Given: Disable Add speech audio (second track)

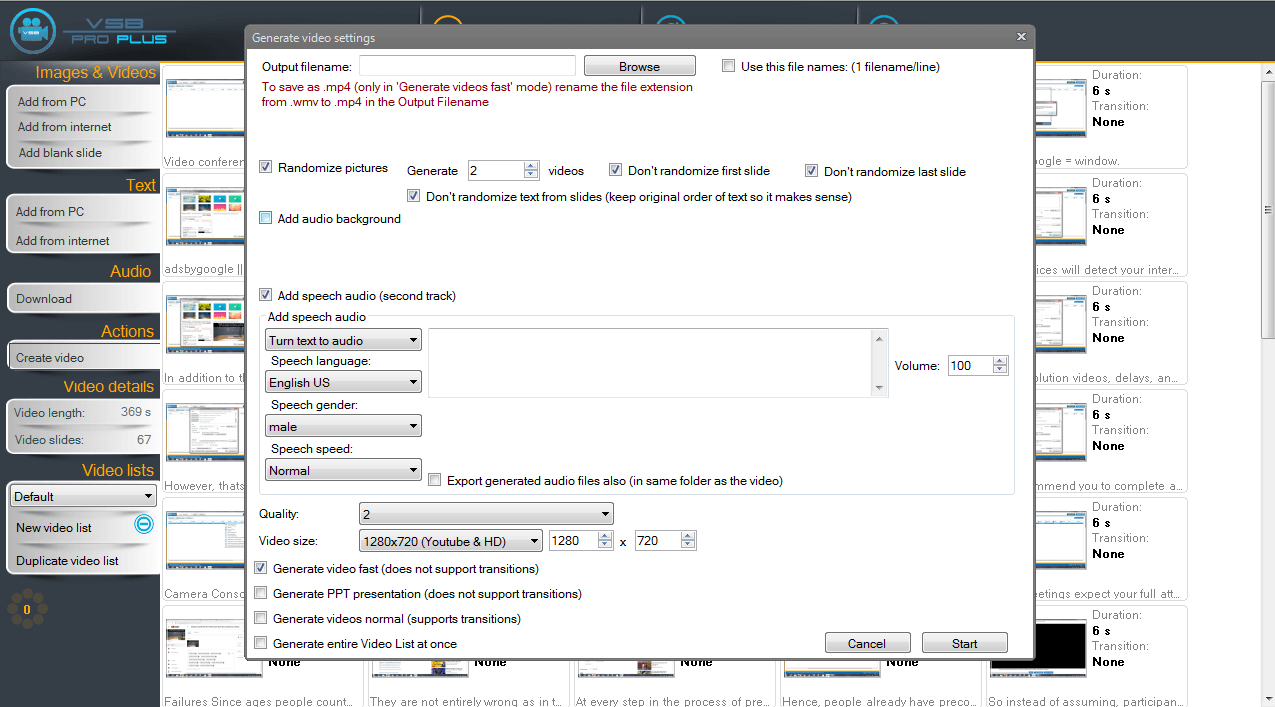Looking at the screenshot, I should 265,295.
